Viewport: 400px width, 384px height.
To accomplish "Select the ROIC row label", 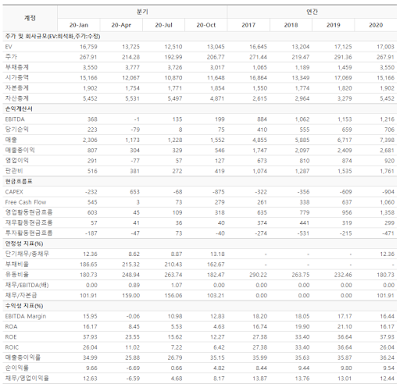I will [x=12, y=347].
